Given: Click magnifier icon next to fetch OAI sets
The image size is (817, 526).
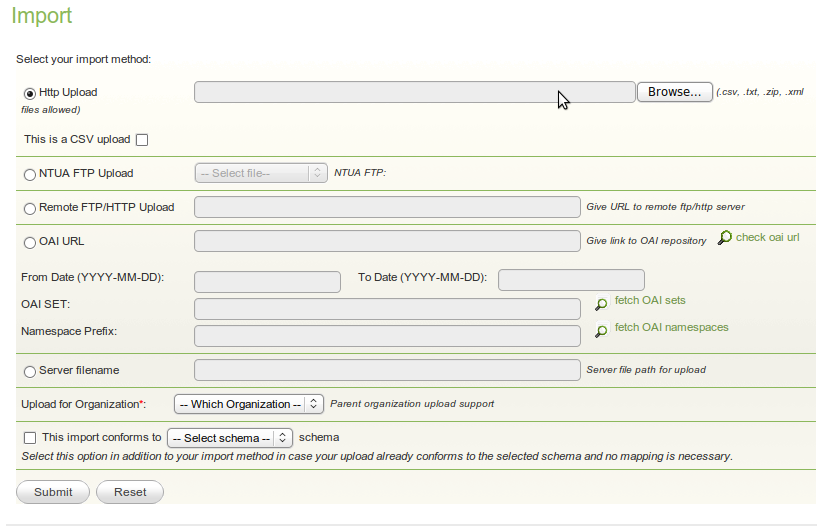Looking at the screenshot, I should pyautogui.click(x=601, y=304).
